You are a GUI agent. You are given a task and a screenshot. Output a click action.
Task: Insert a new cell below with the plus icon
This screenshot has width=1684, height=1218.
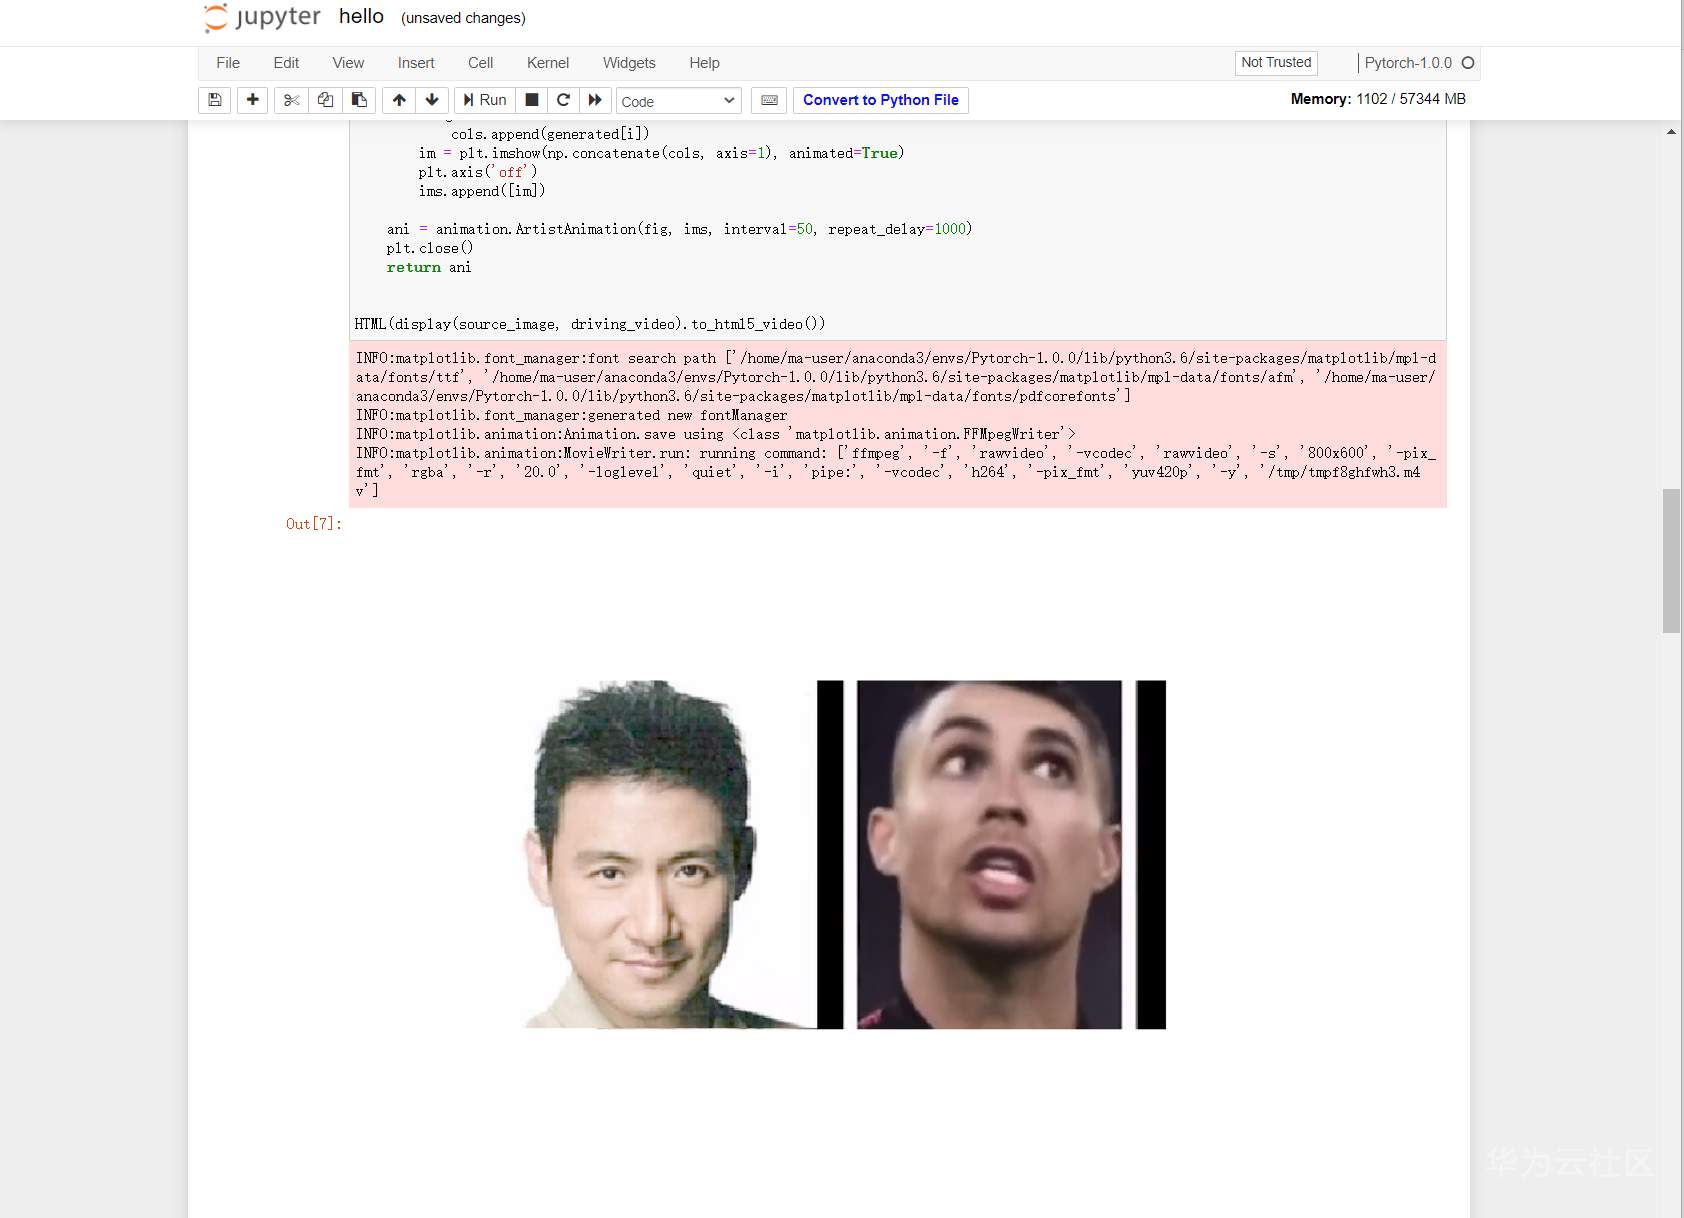pyautogui.click(x=252, y=99)
